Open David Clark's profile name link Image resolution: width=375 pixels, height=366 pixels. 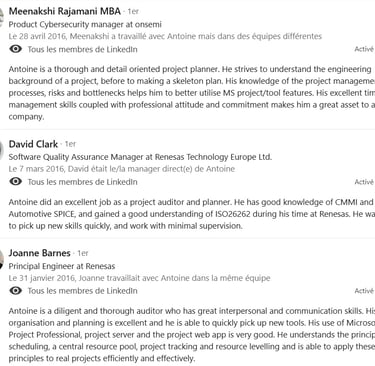pos(33,144)
